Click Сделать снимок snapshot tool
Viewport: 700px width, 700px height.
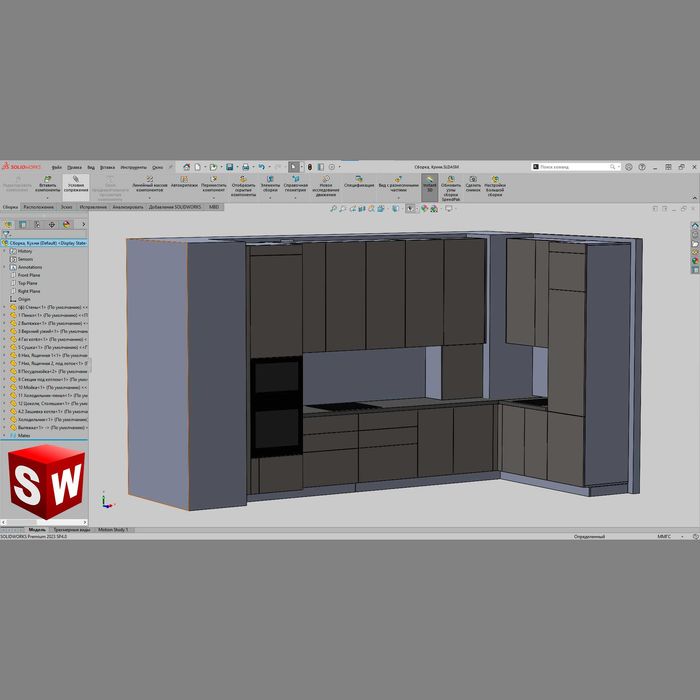coord(473,184)
